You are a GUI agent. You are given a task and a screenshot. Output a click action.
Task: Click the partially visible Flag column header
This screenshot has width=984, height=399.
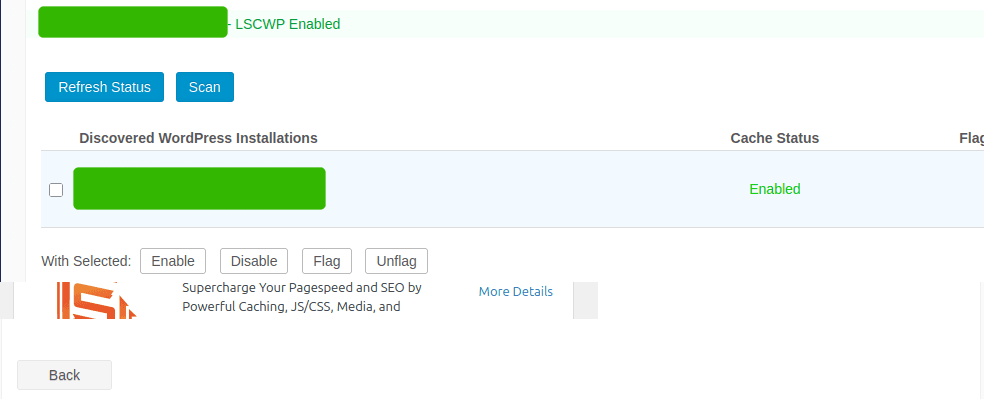pos(971,138)
